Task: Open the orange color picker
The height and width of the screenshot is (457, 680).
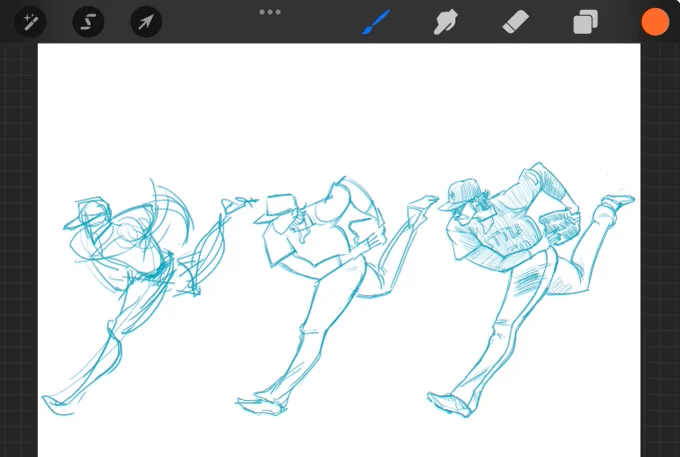Action: 655,22
